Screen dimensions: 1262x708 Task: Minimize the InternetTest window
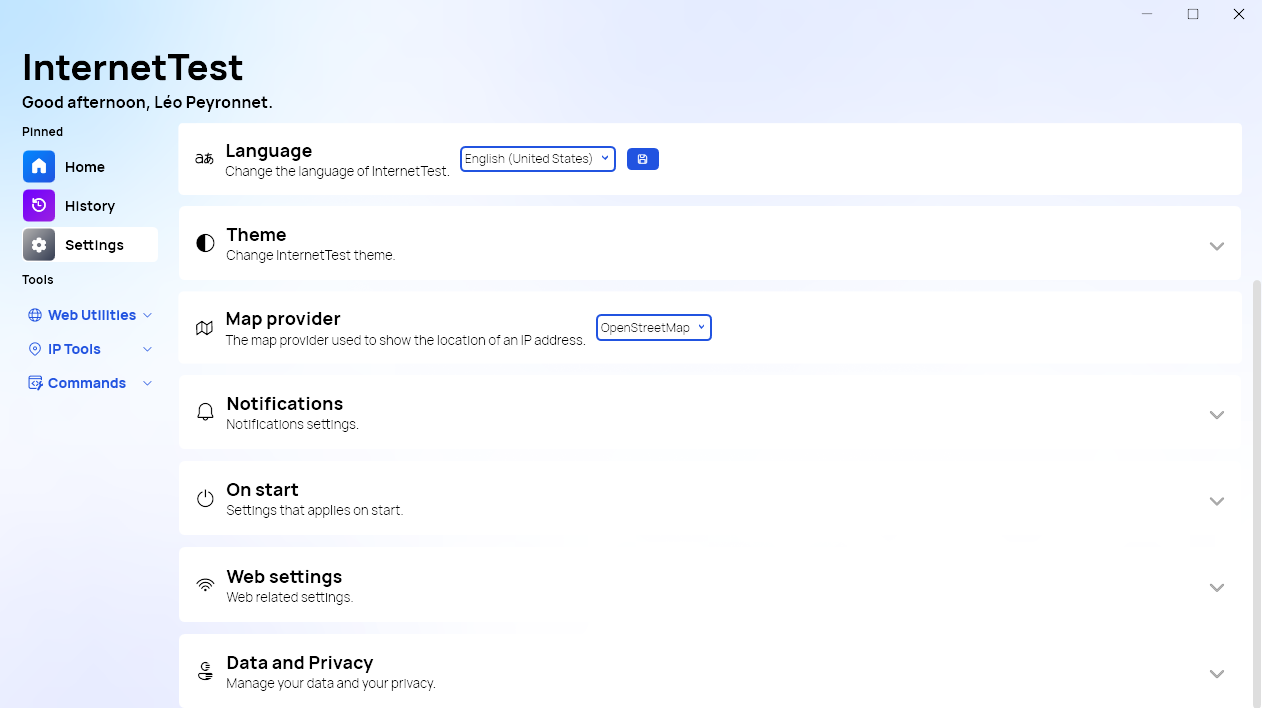[x=1147, y=14]
